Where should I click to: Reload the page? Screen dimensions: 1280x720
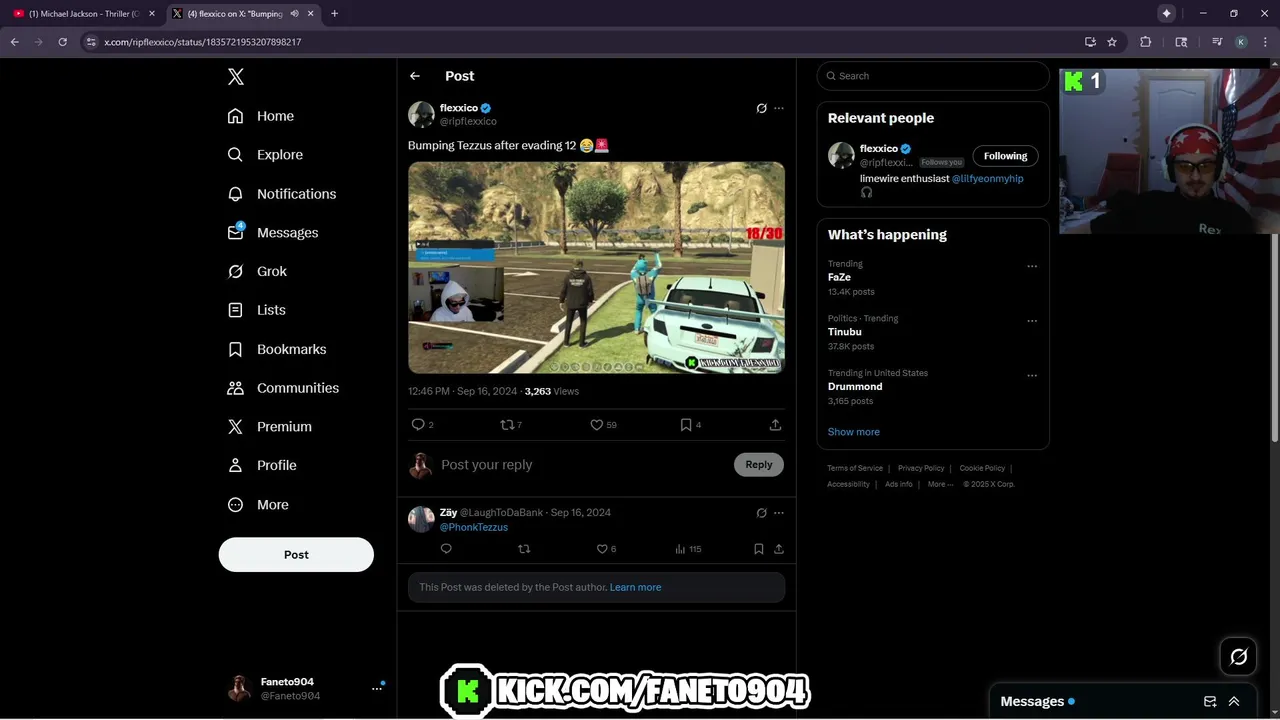pos(62,42)
